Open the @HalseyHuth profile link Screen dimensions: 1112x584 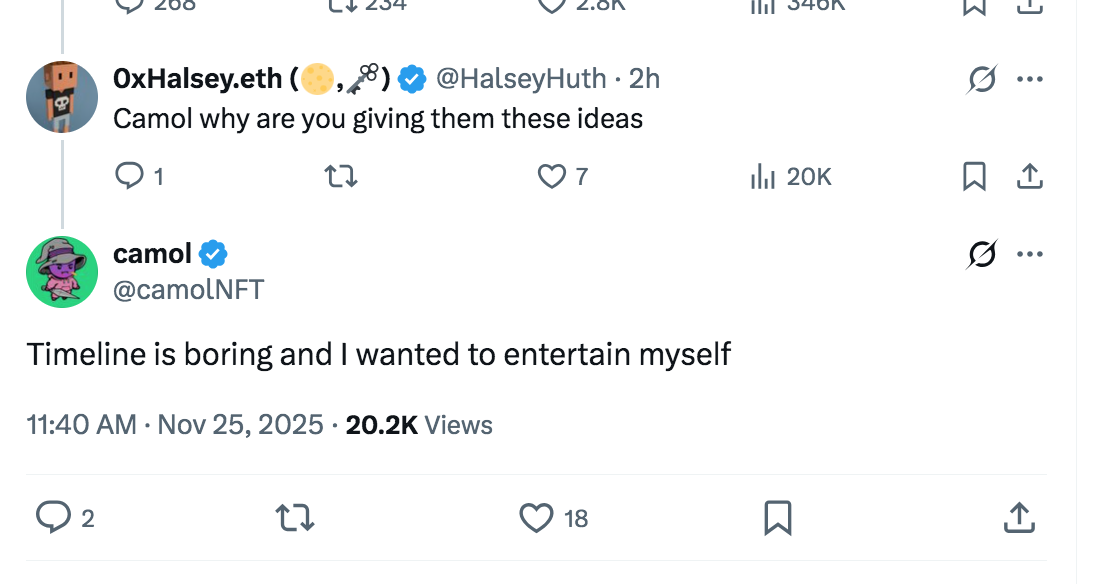pos(521,78)
